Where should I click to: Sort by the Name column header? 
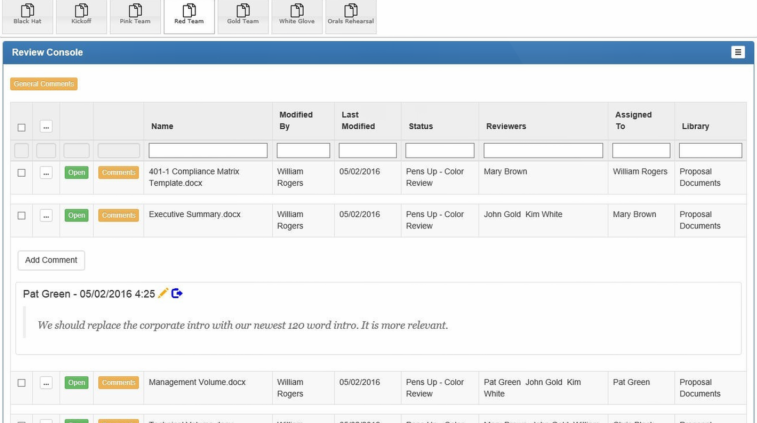tap(162, 126)
